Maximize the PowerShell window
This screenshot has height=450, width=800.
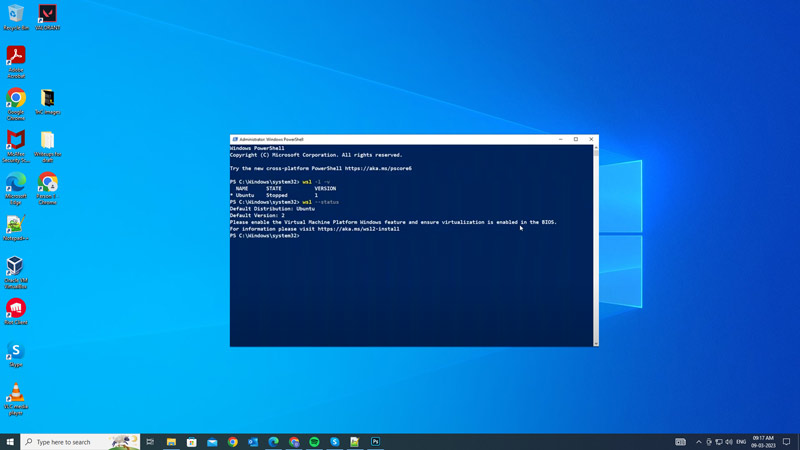(x=576, y=139)
